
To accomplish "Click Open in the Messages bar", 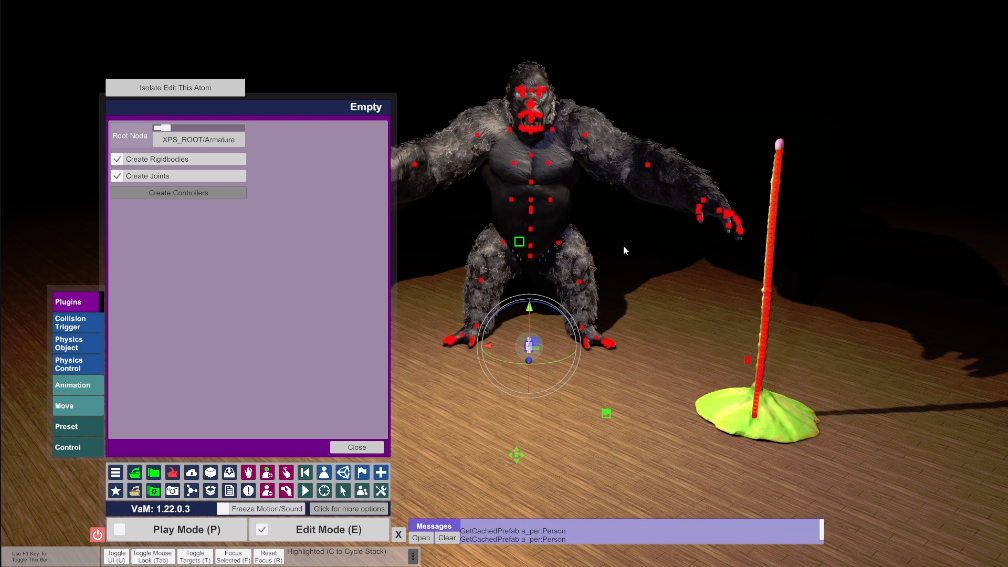I will coord(421,538).
